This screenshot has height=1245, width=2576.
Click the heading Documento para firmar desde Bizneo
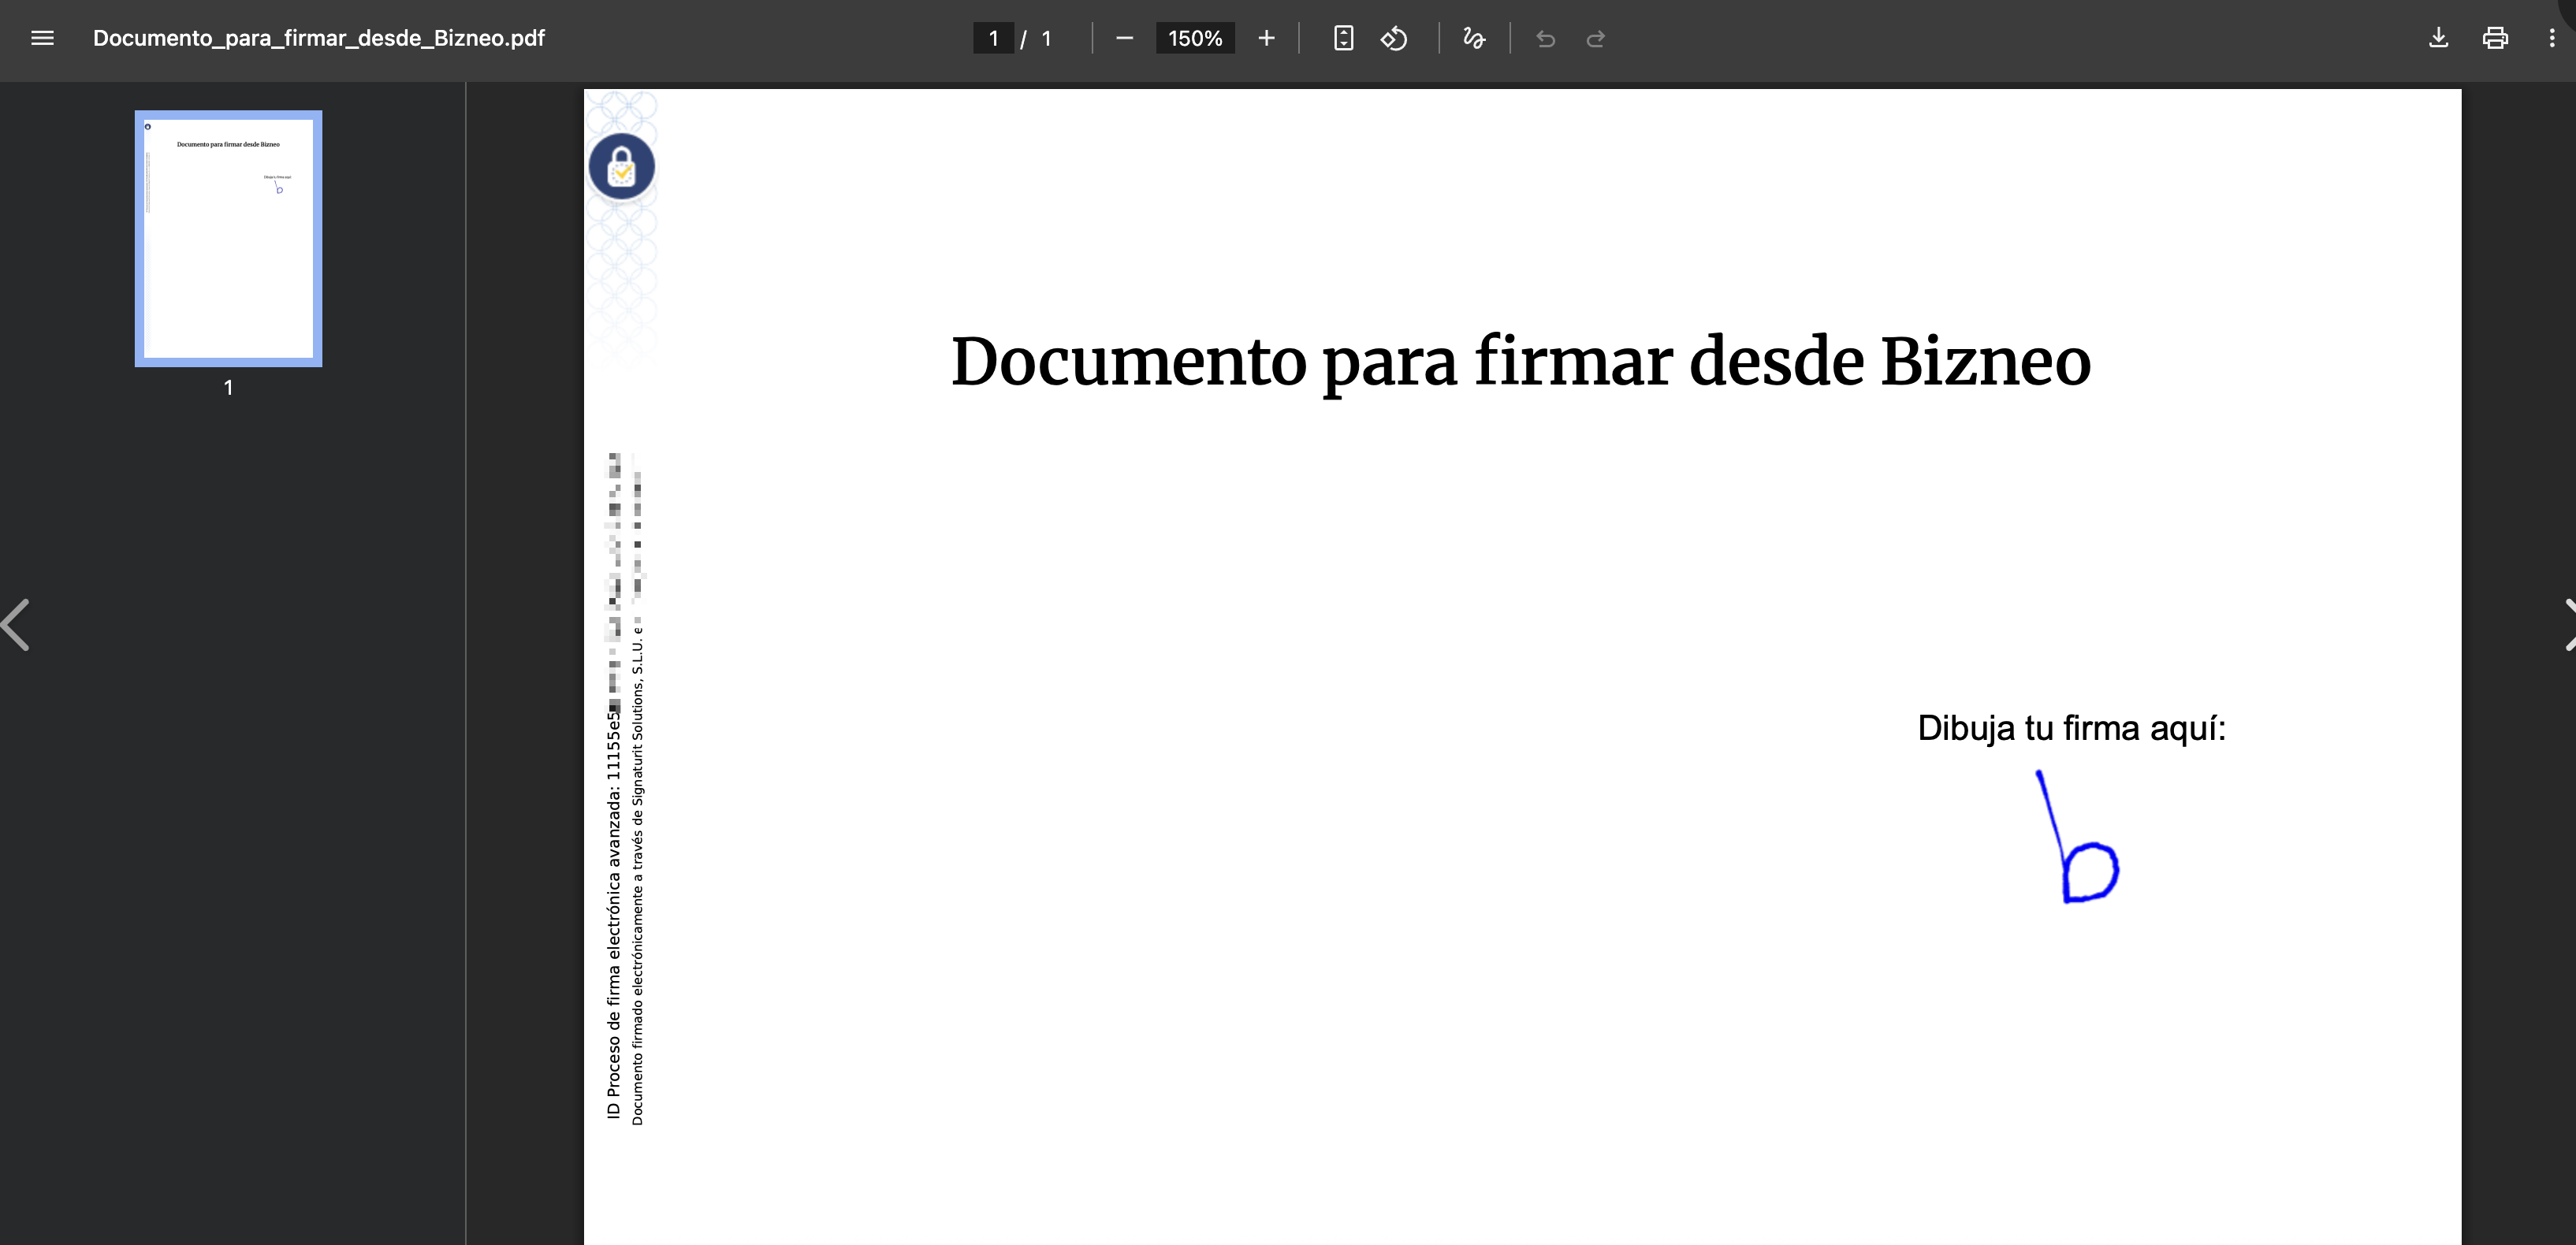pyautogui.click(x=1520, y=362)
